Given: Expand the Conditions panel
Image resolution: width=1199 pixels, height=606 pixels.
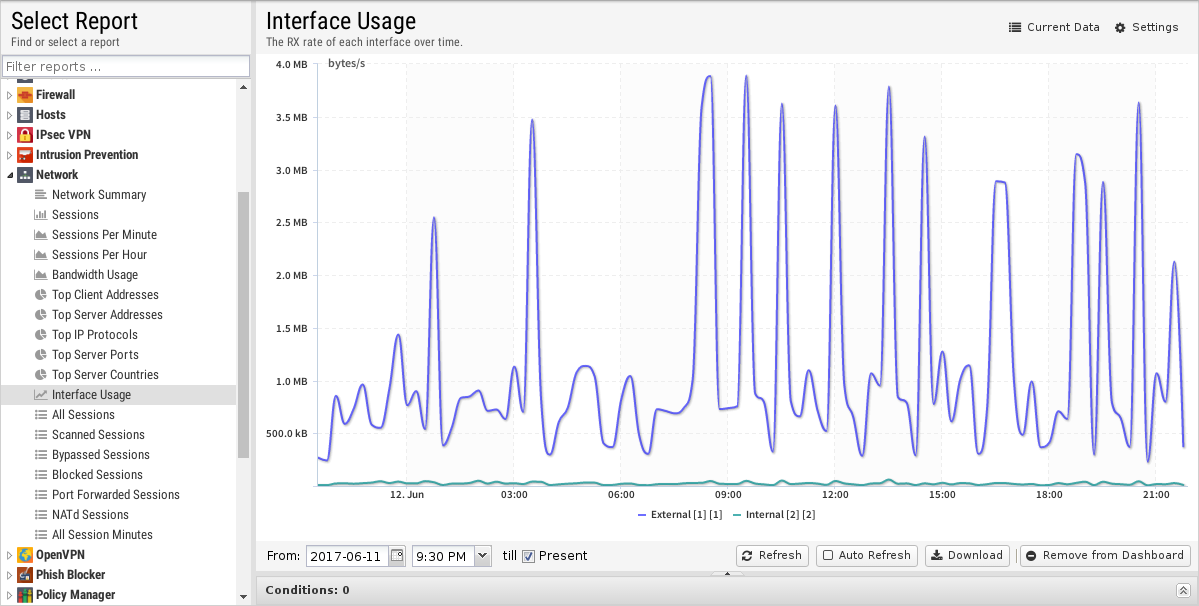Looking at the screenshot, I should [x=1183, y=590].
